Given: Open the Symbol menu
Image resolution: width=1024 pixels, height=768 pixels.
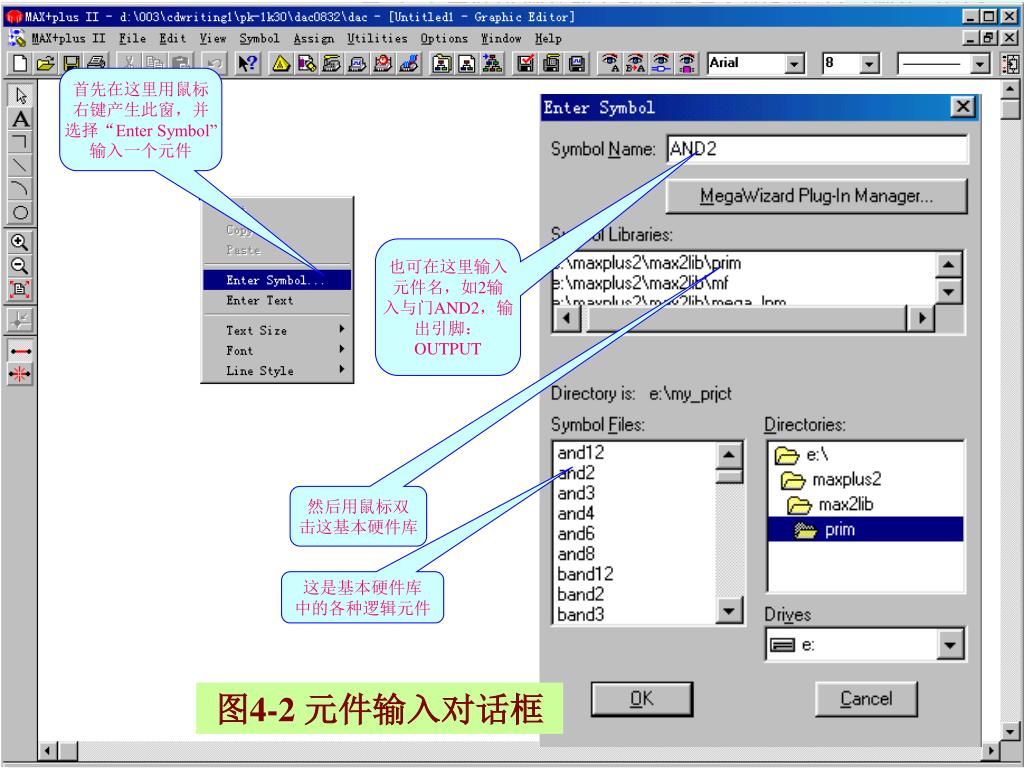Looking at the screenshot, I should pos(259,39).
